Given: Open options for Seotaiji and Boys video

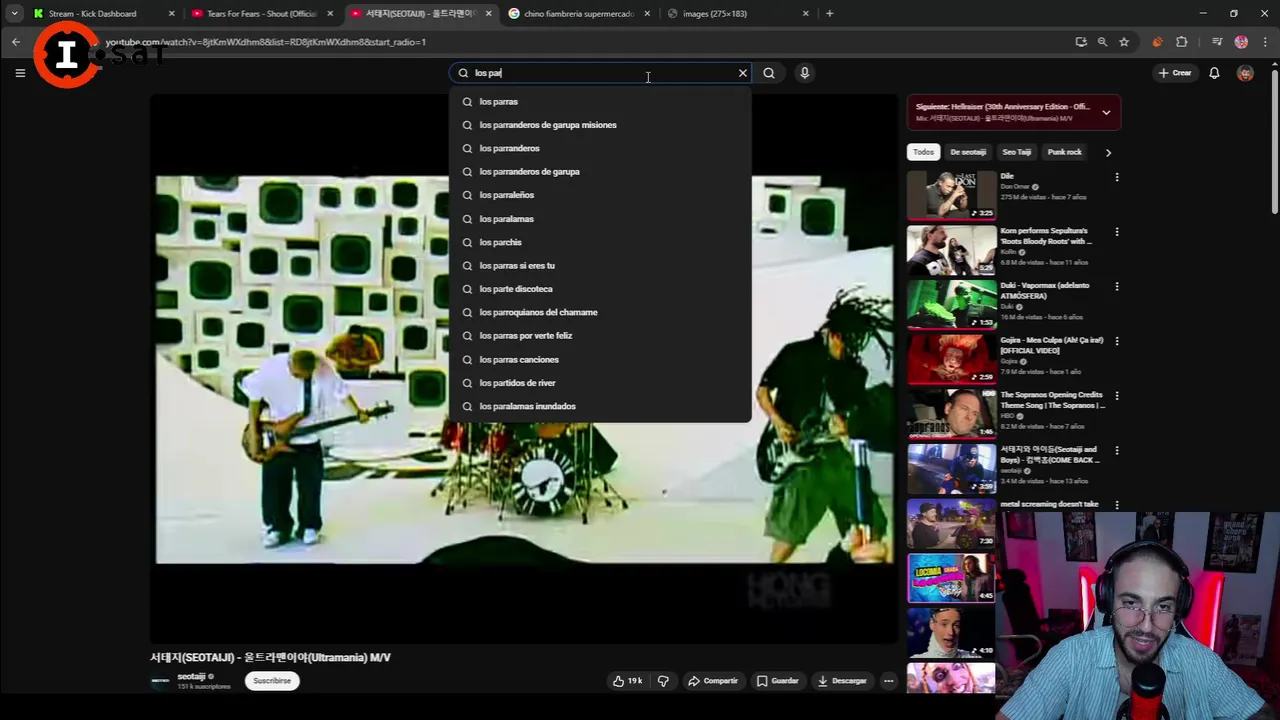Looking at the screenshot, I should [x=1117, y=450].
